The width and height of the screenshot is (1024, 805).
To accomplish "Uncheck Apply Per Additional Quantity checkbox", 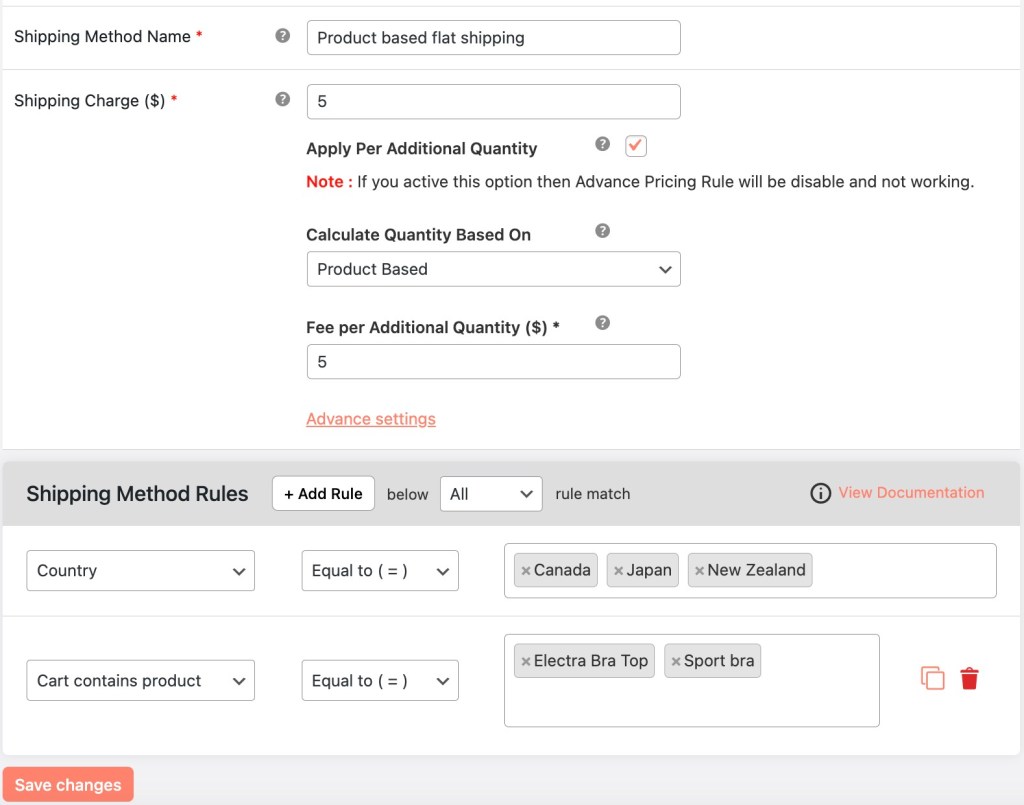I will (x=636, y=146).
